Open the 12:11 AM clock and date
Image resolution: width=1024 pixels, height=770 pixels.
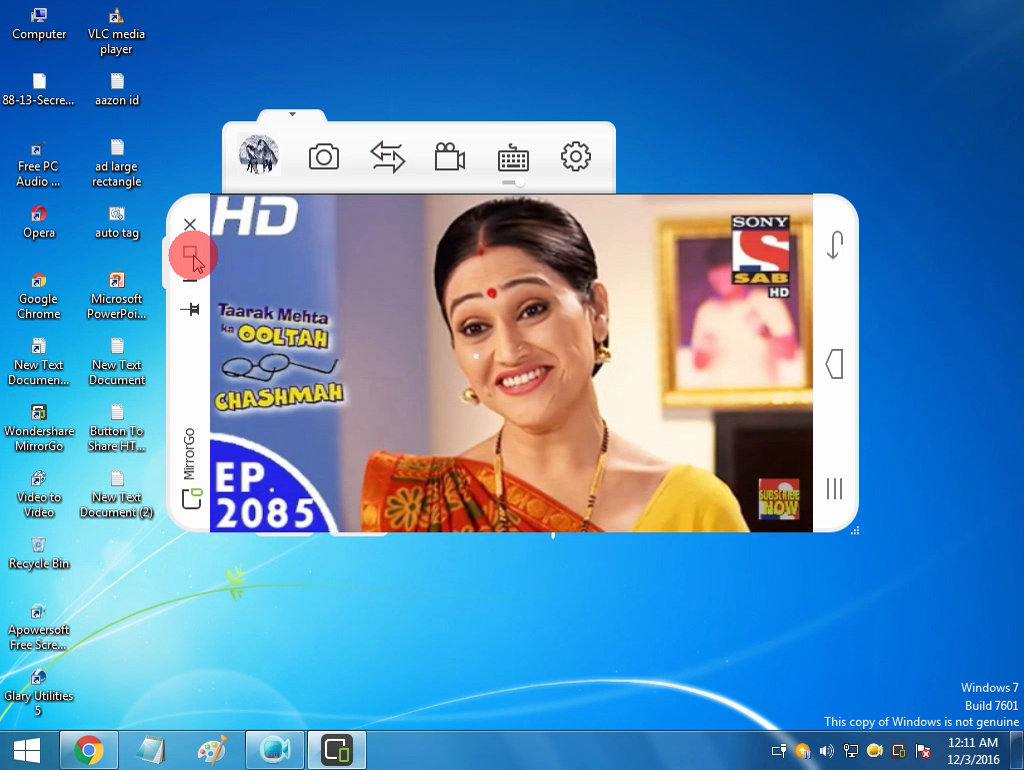pos(973,750)
